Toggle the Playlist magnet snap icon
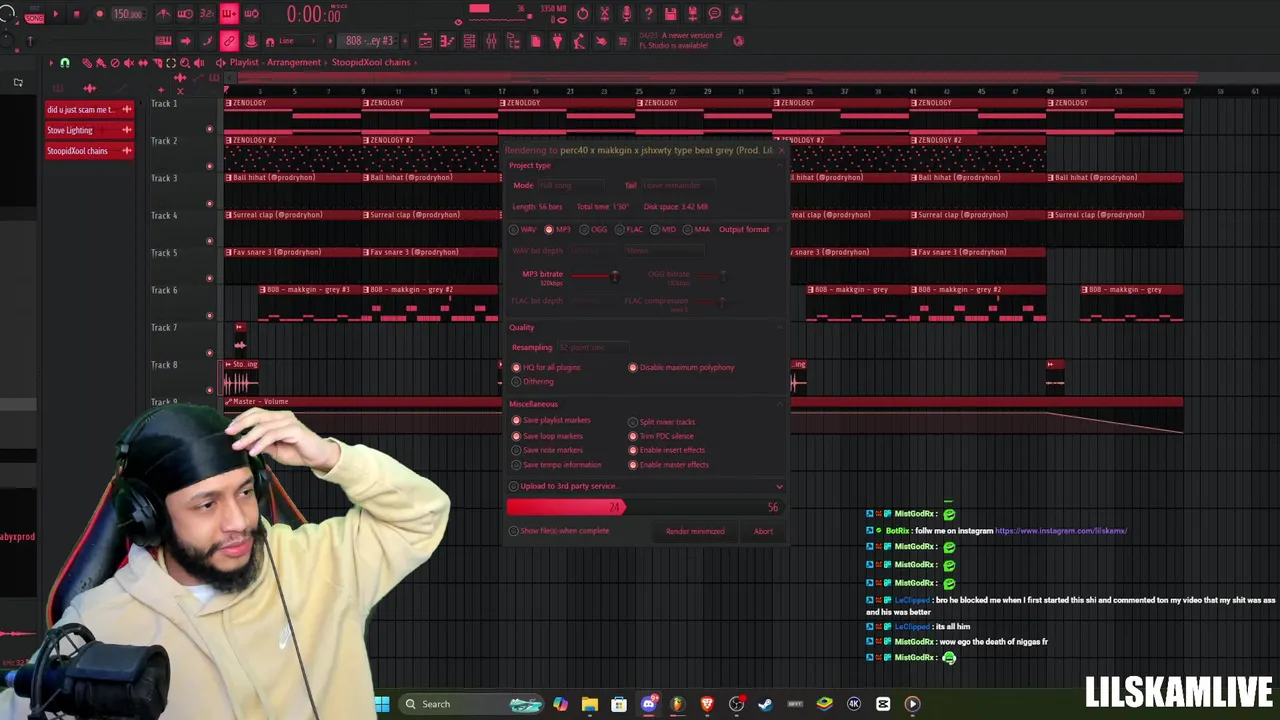This screenshot has width=1280, height=720. [x=65, y=62]
